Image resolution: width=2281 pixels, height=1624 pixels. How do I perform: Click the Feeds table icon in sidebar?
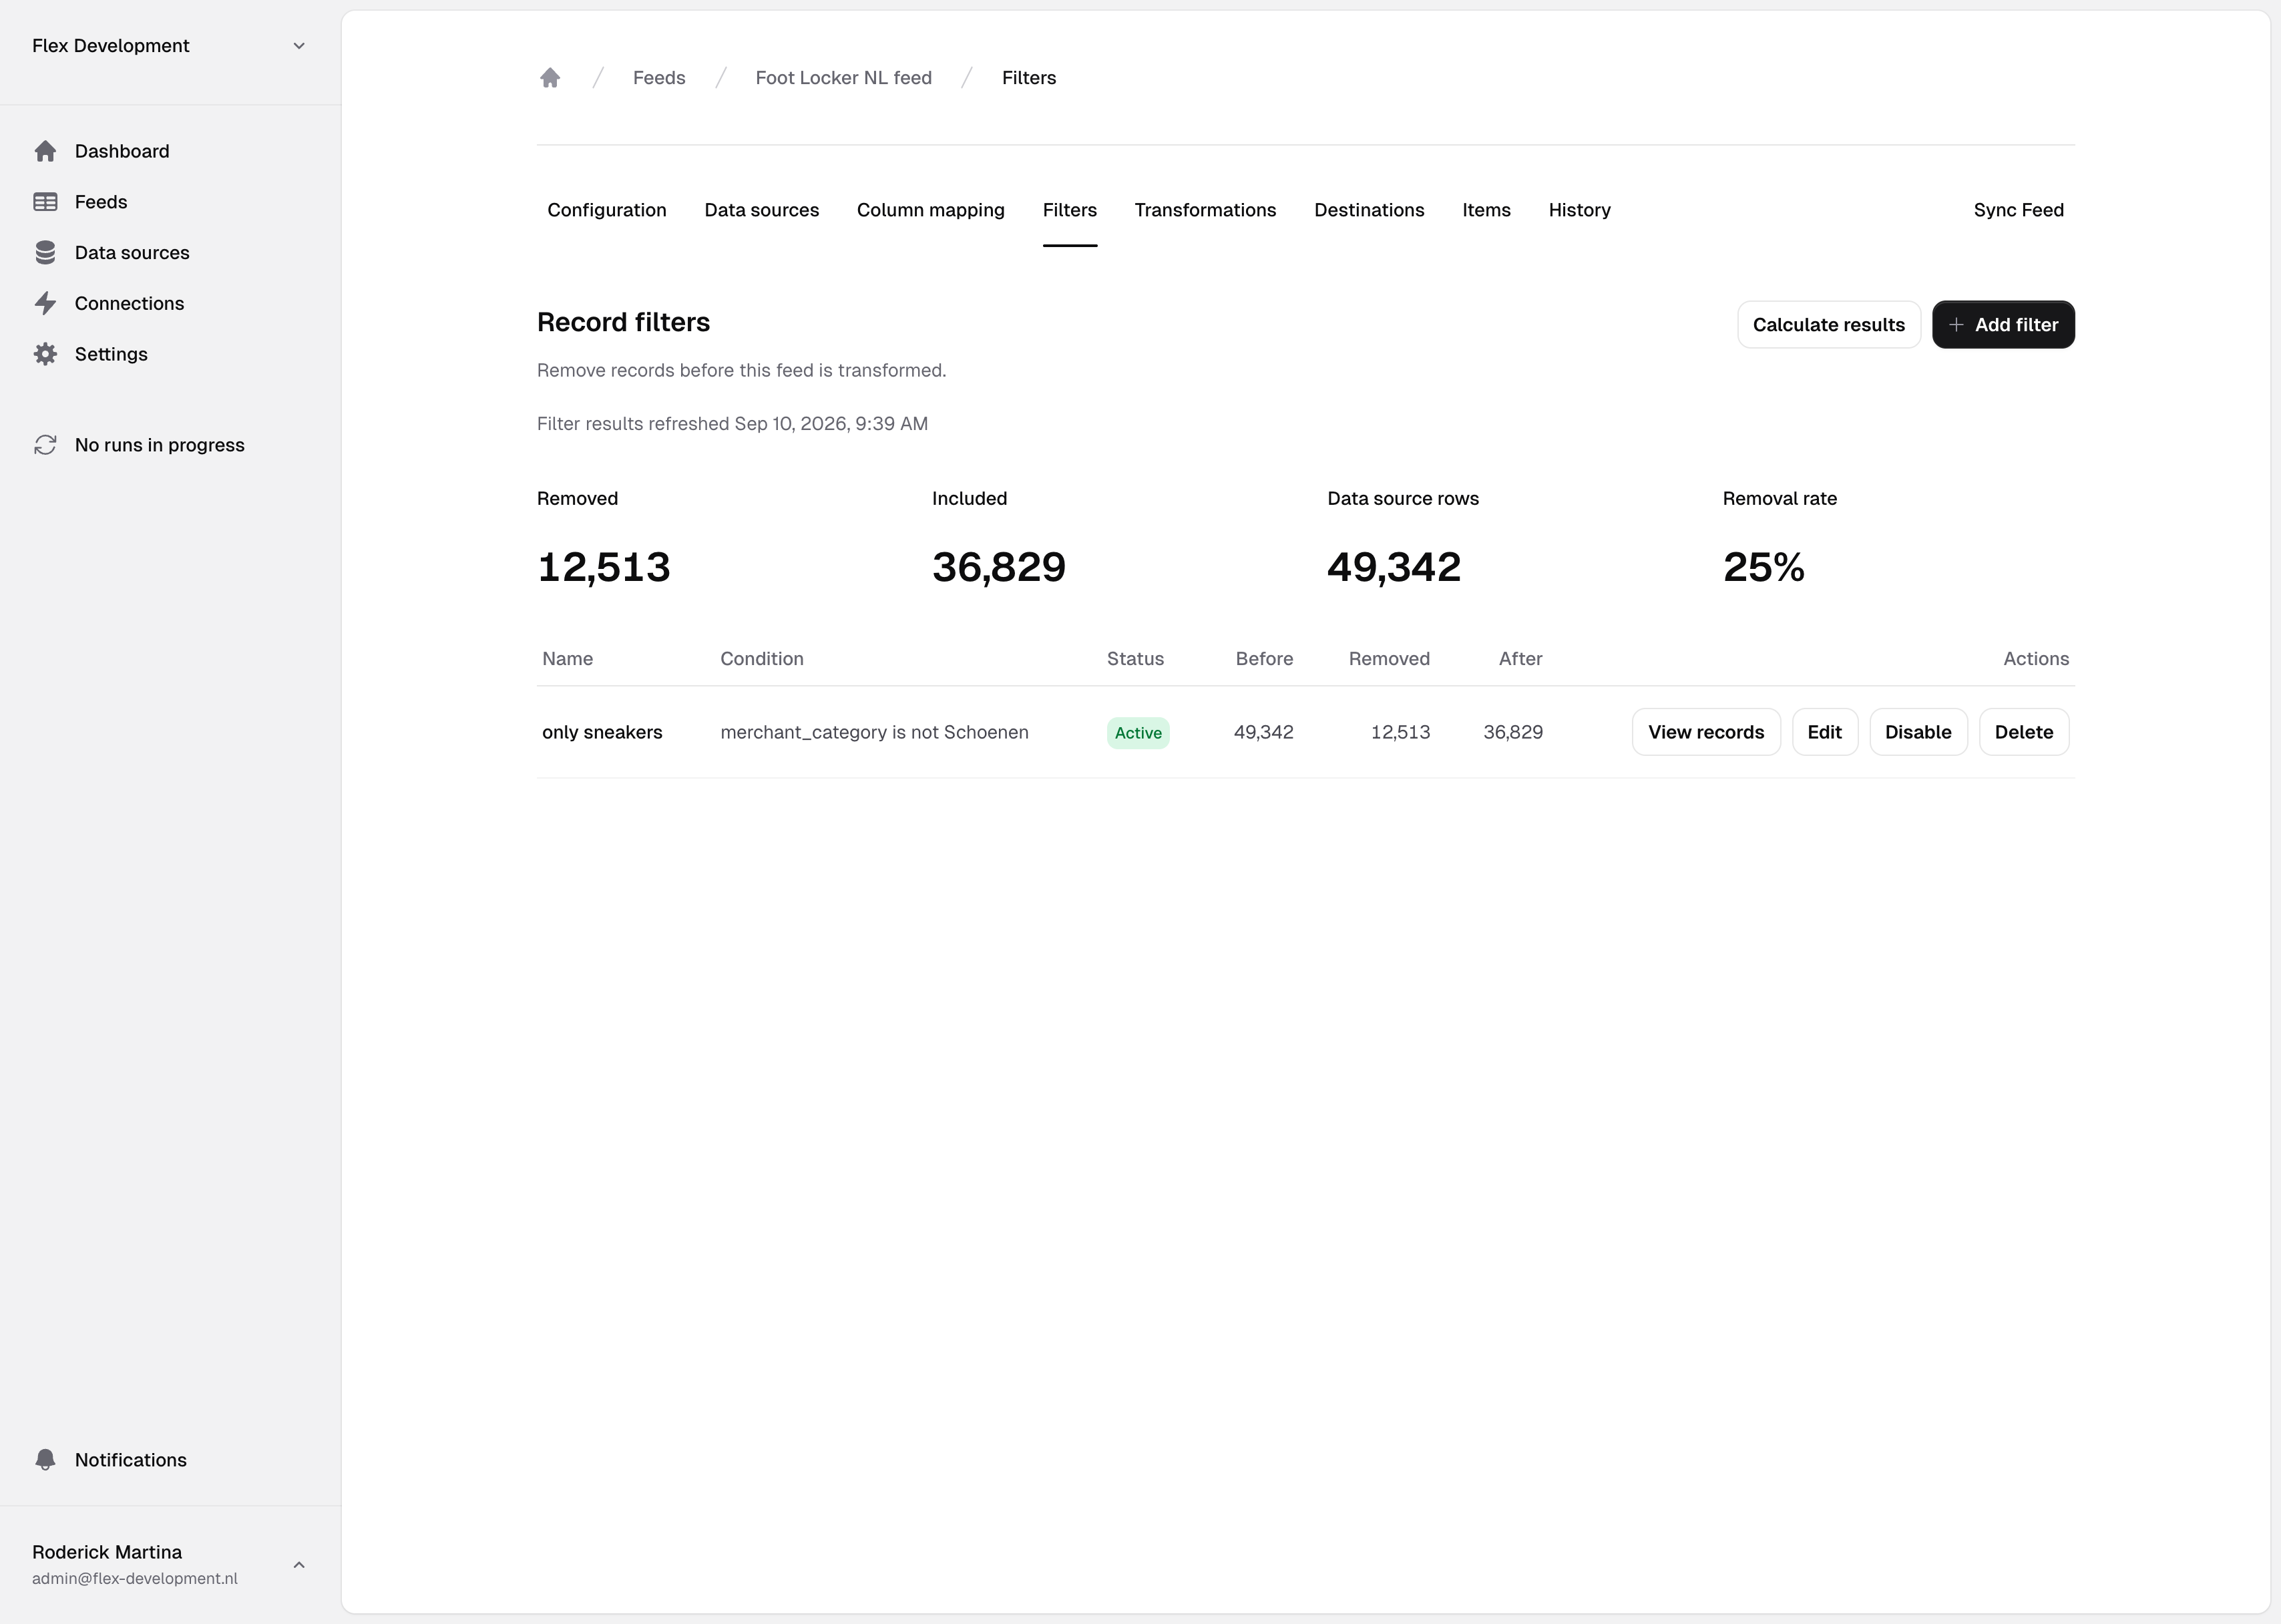coord(45,202)
